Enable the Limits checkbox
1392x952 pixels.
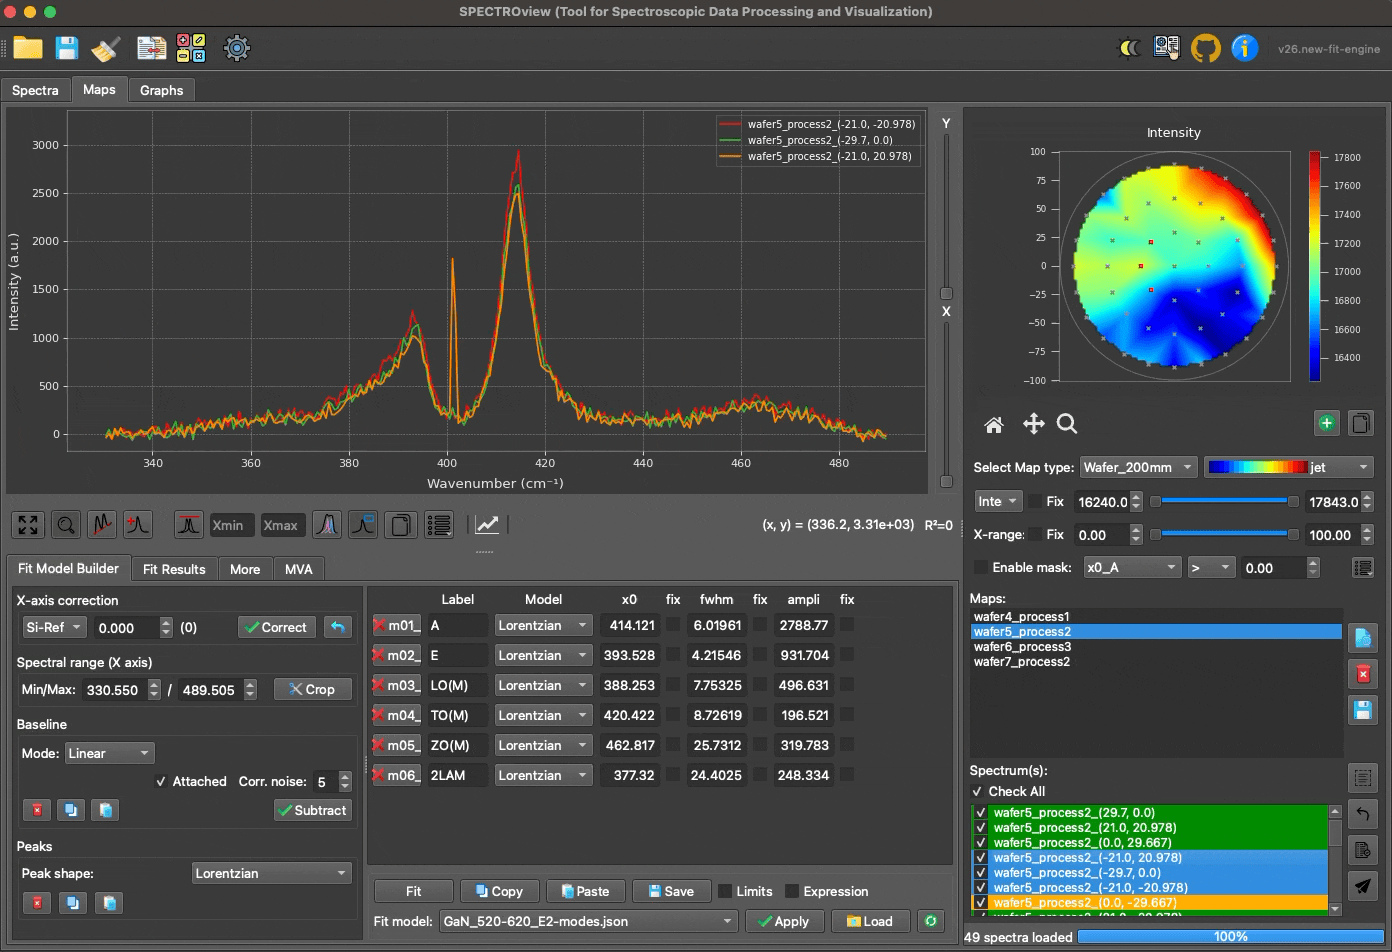726,891
